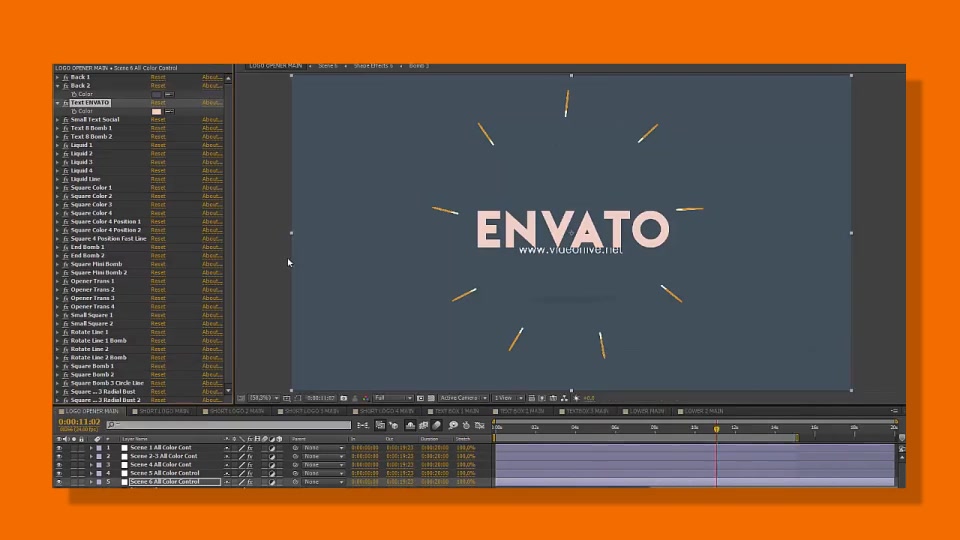The image size is (960, 540).
Task: Click the brainstorm icon in the timeline
Action: pos(453,425)
